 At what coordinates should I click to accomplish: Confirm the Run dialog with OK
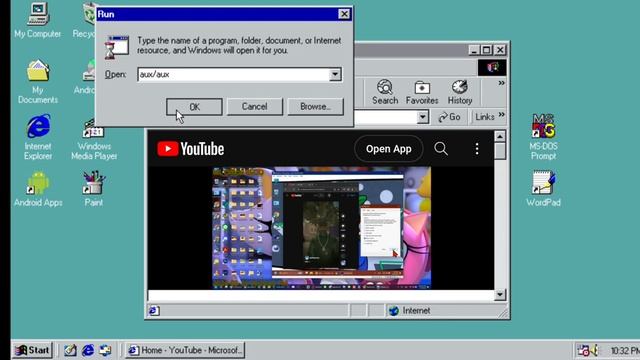pos(194,107)
